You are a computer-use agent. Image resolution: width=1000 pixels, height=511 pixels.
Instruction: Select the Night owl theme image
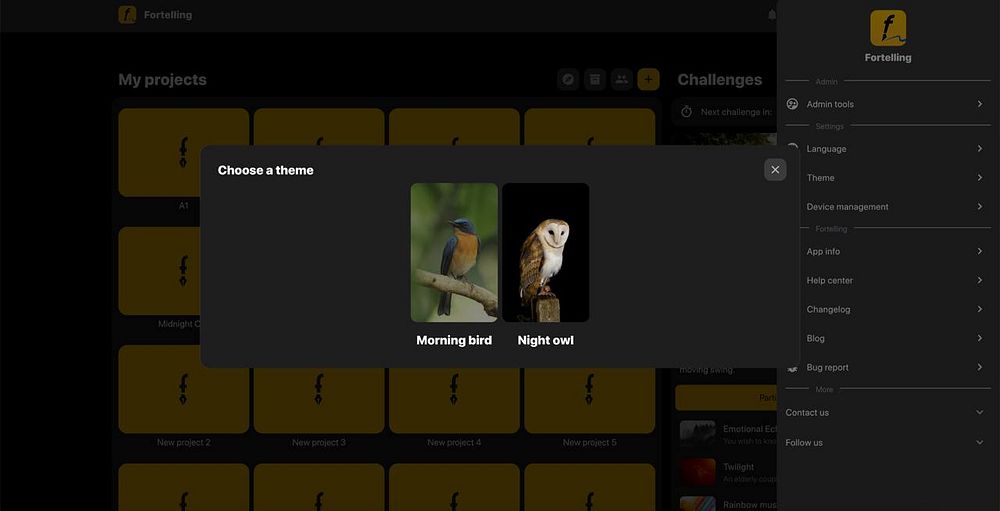tap(545, 253)
